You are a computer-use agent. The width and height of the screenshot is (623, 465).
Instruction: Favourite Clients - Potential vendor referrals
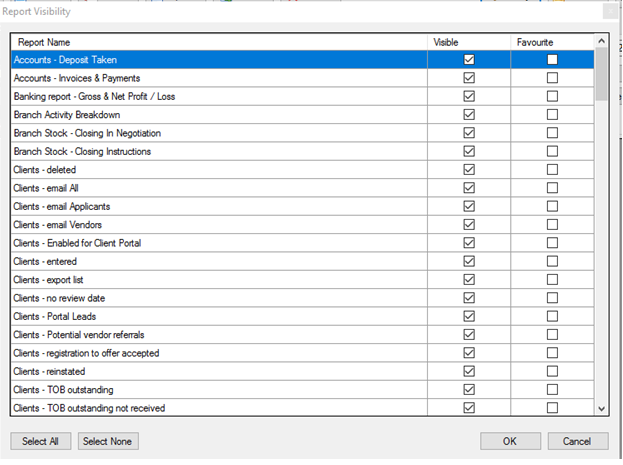pos(552,334)
